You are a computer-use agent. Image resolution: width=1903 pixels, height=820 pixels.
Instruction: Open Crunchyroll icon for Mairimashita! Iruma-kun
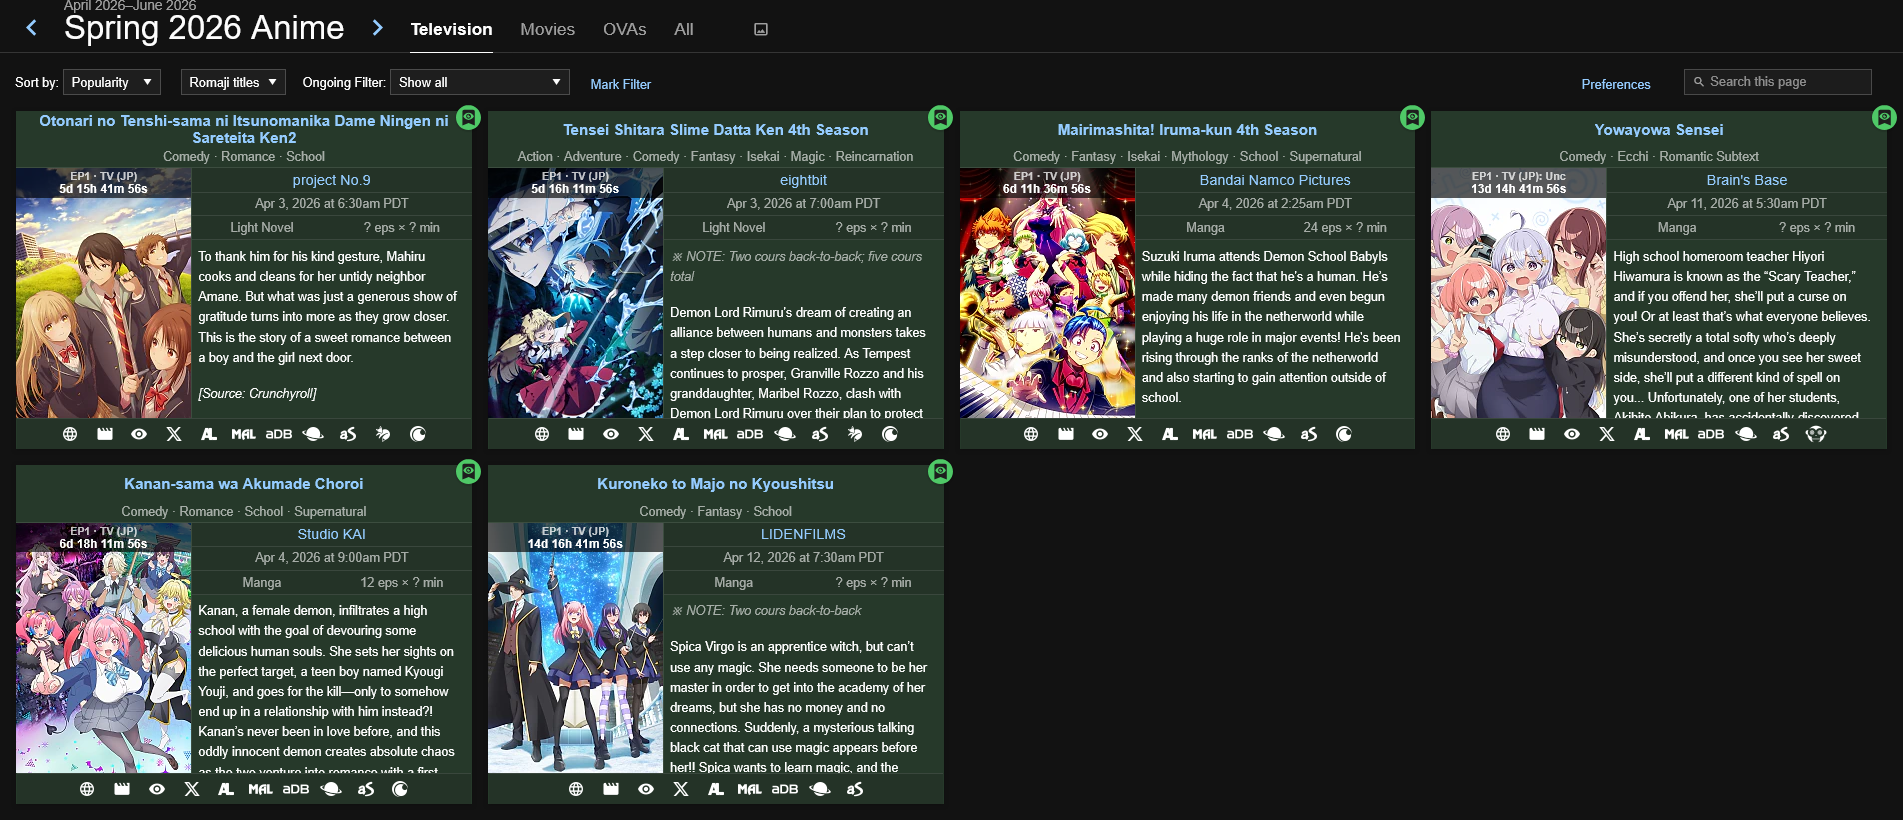[x=1344, y=434]
